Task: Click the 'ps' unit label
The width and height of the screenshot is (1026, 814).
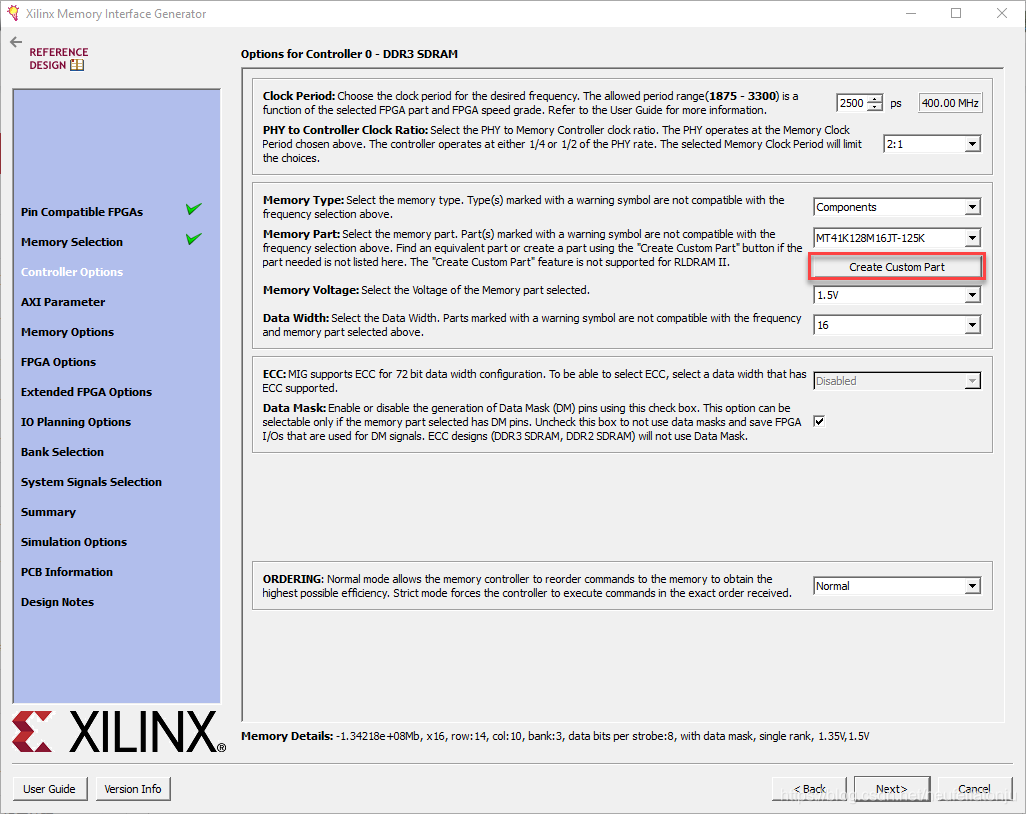Action: pos(896,103)
